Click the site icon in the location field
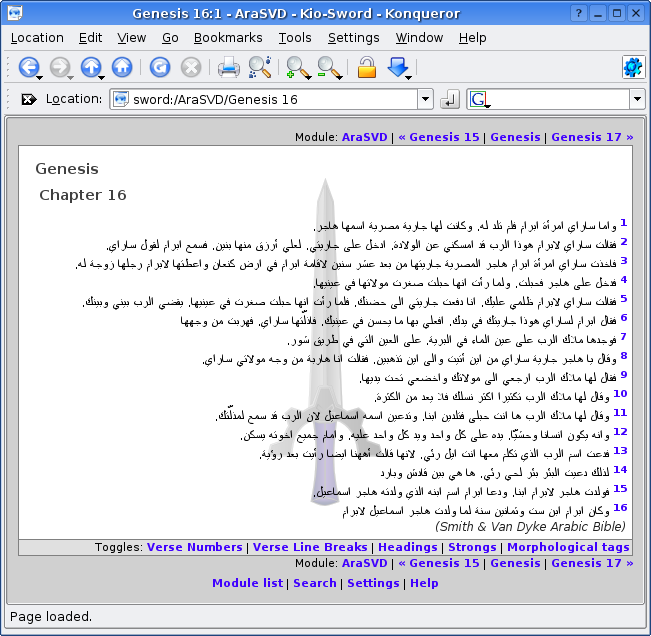The image size is (651, 636). coord(121,100)
